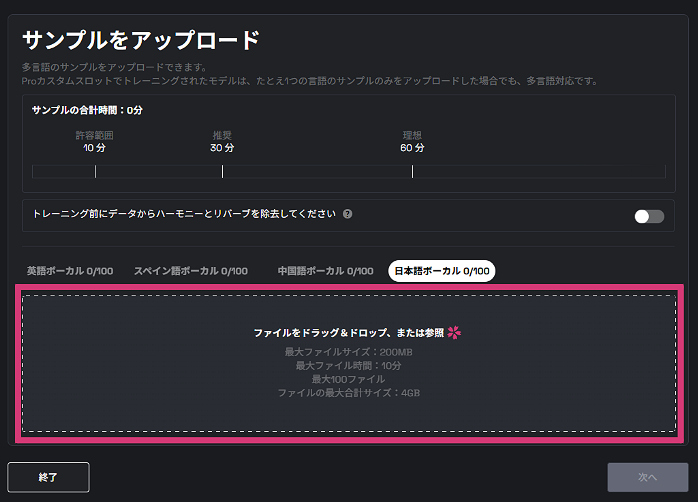Click the サンプルの合計時間 label

(86, 110)
